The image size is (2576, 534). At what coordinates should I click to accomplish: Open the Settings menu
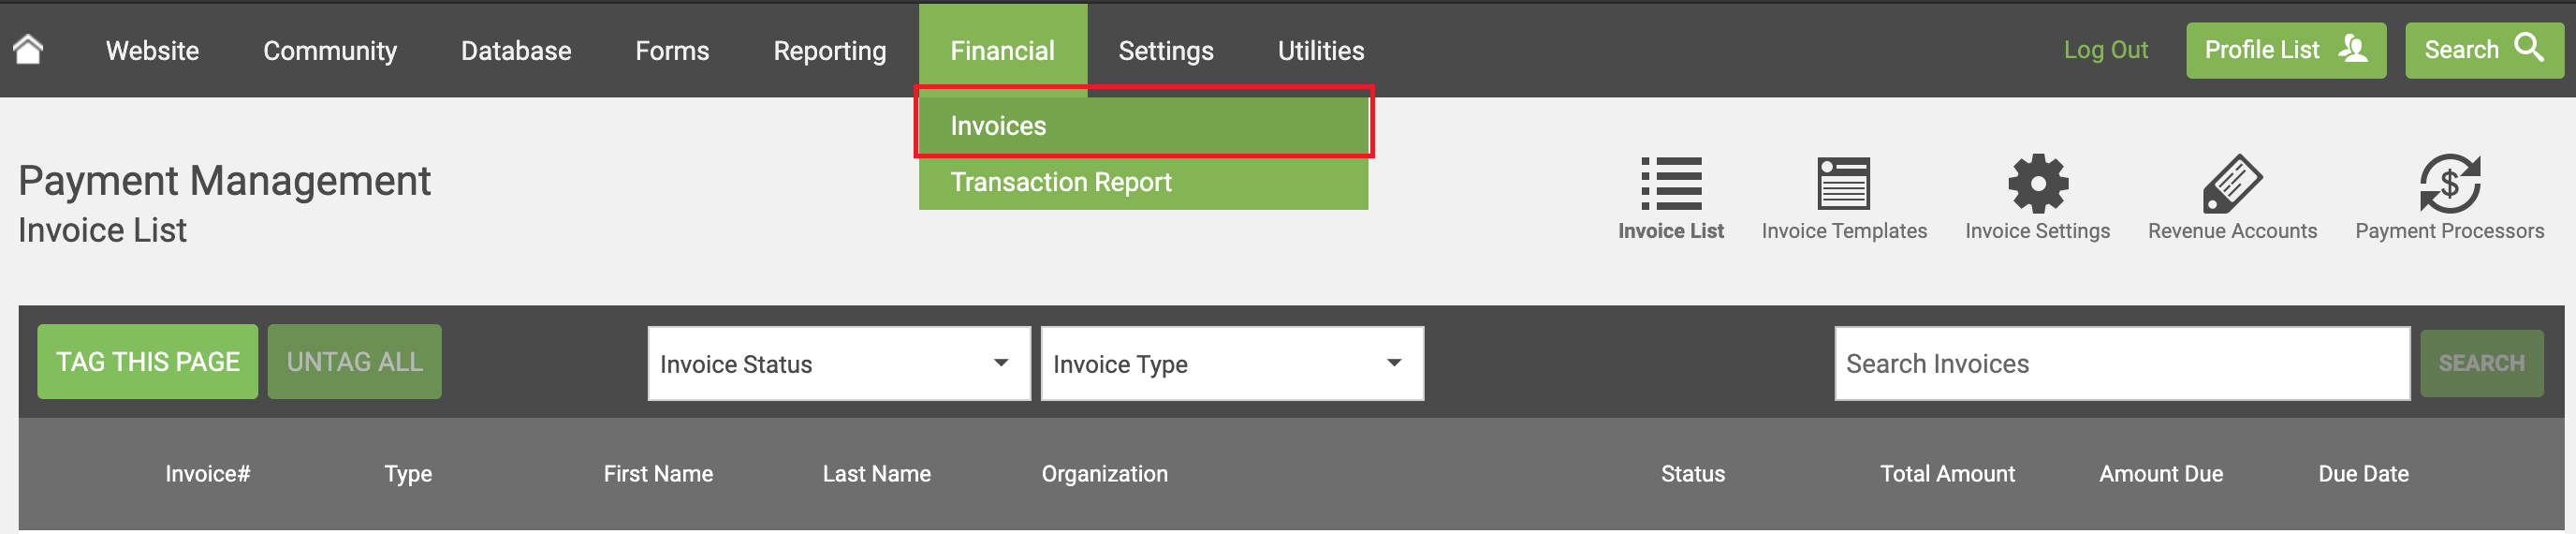tap(1165, 50)
